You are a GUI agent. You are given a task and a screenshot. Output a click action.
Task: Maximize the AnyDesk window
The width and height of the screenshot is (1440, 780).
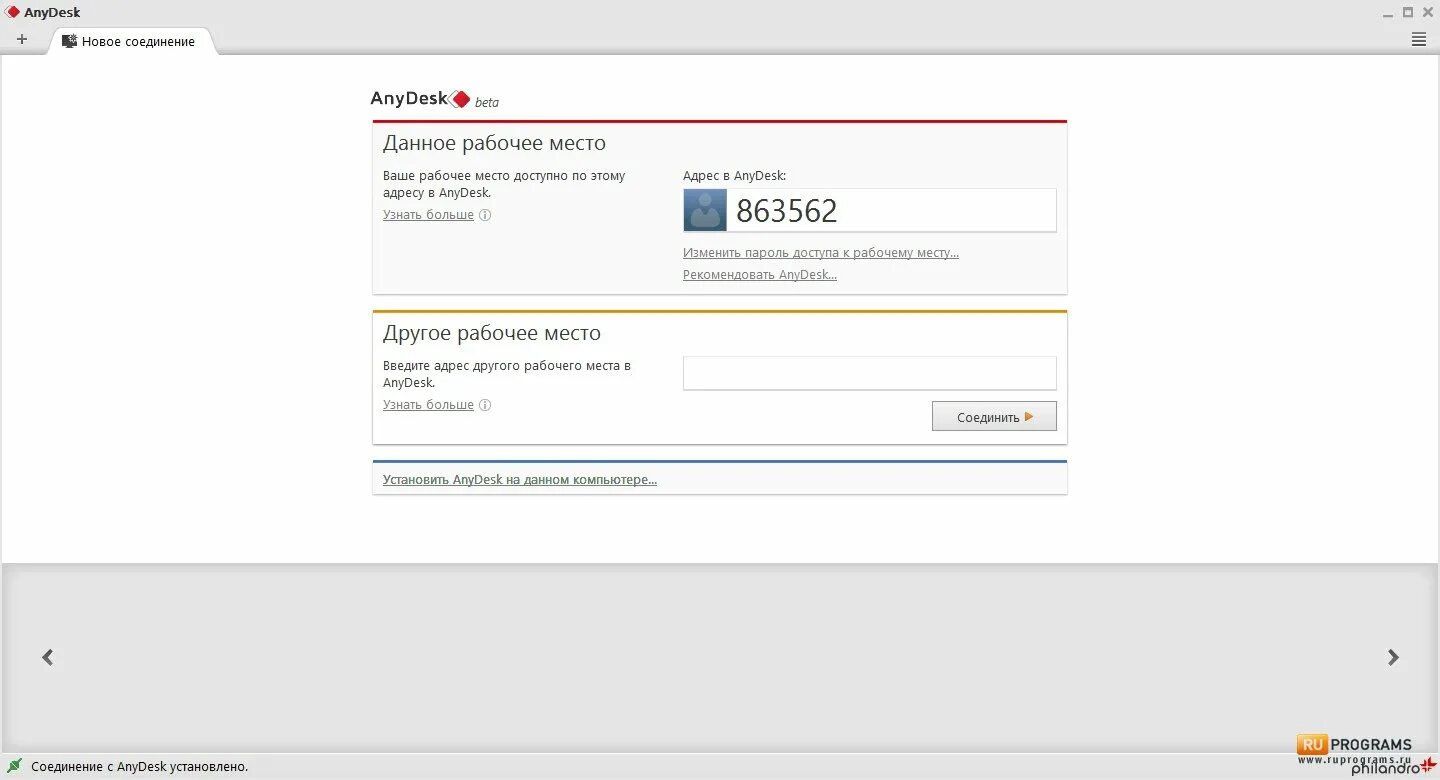tap(1408, 13)
